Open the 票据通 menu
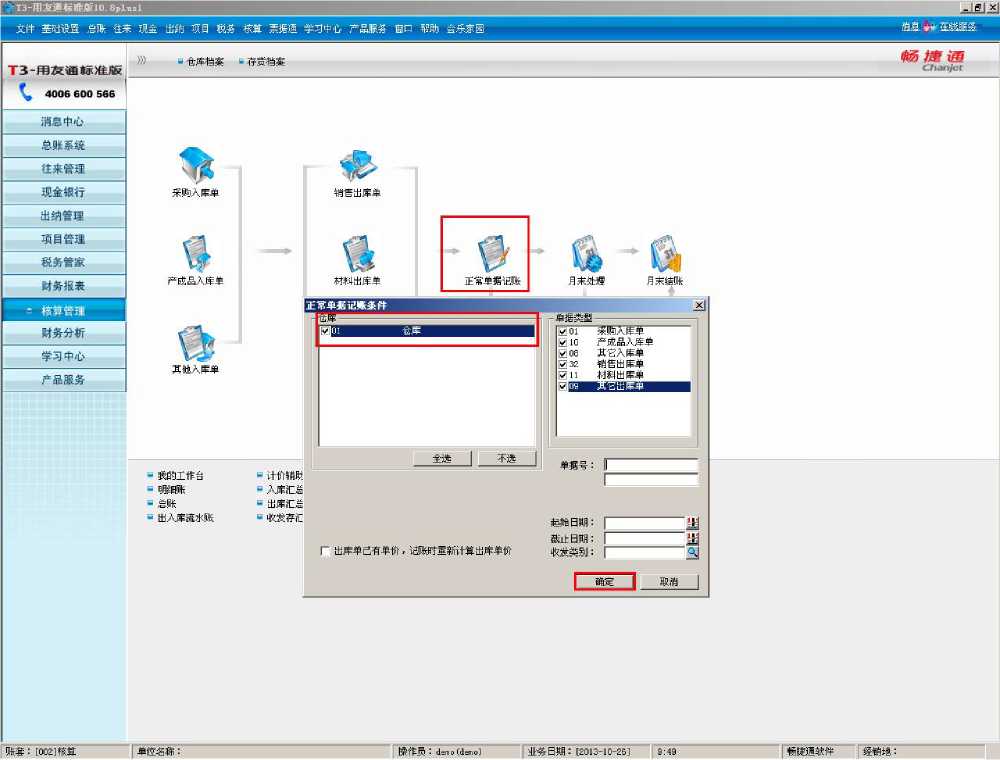The height and width of the screenshot is (760, 1000). [x=283, y=29]
